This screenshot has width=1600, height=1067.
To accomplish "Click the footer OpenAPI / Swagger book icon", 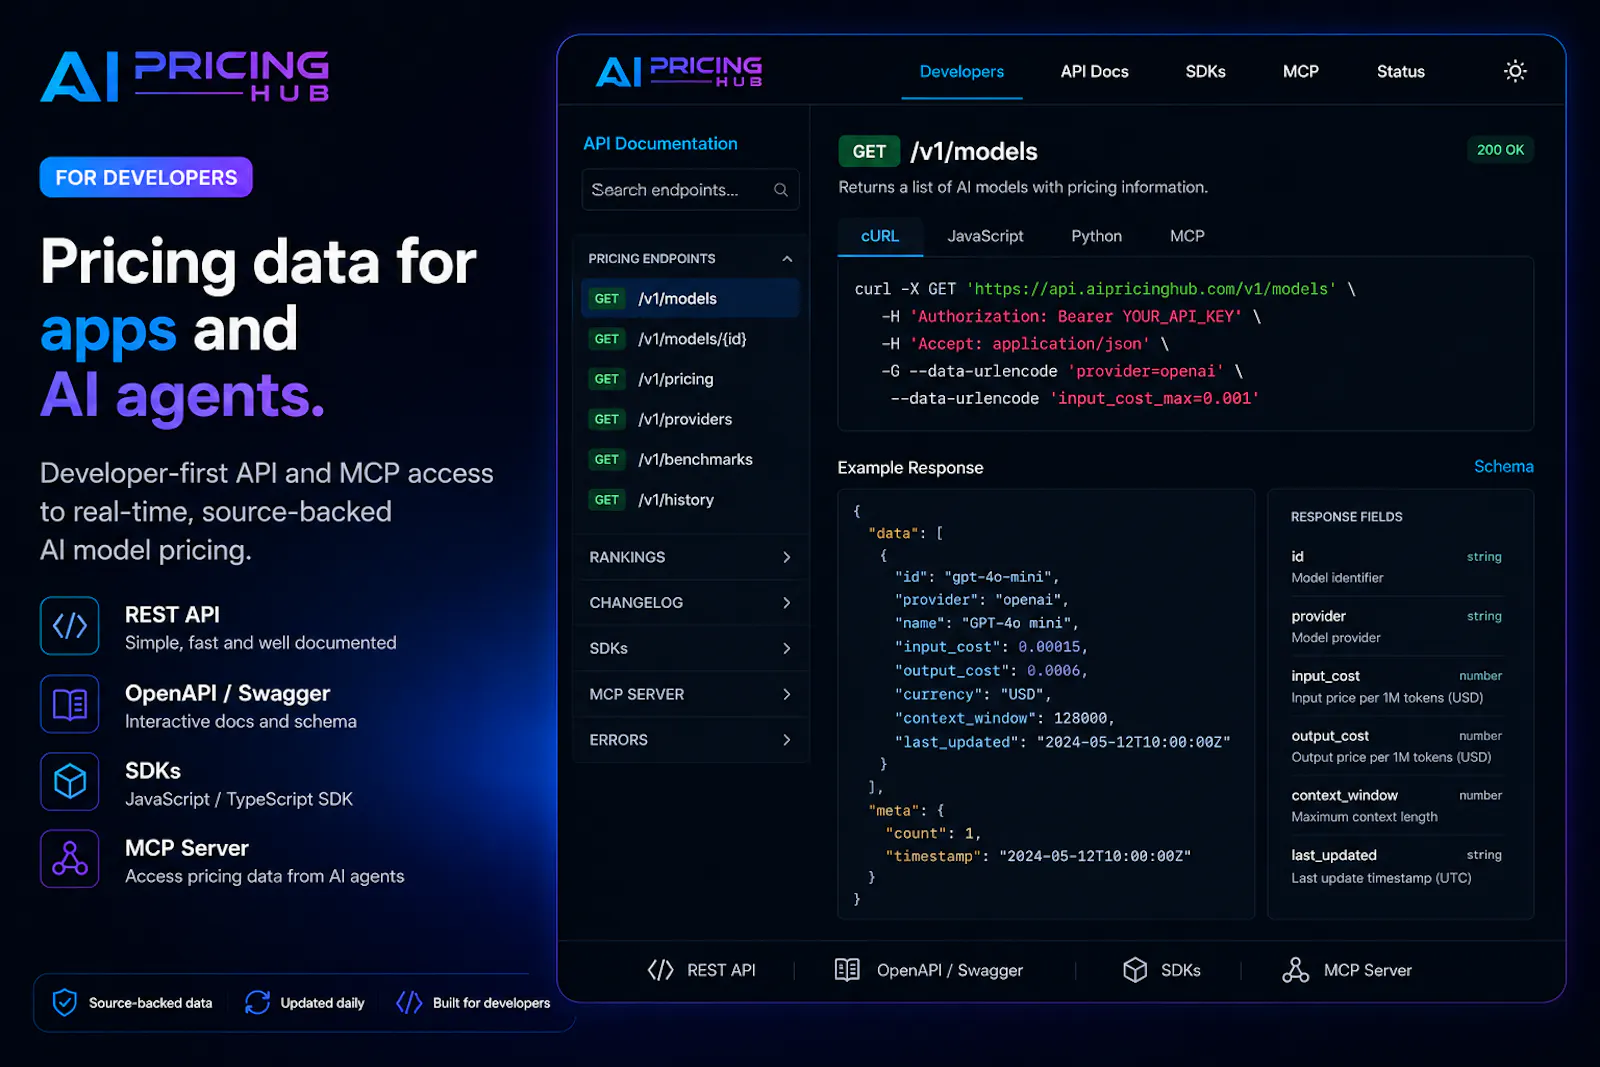I will (847, 970).
